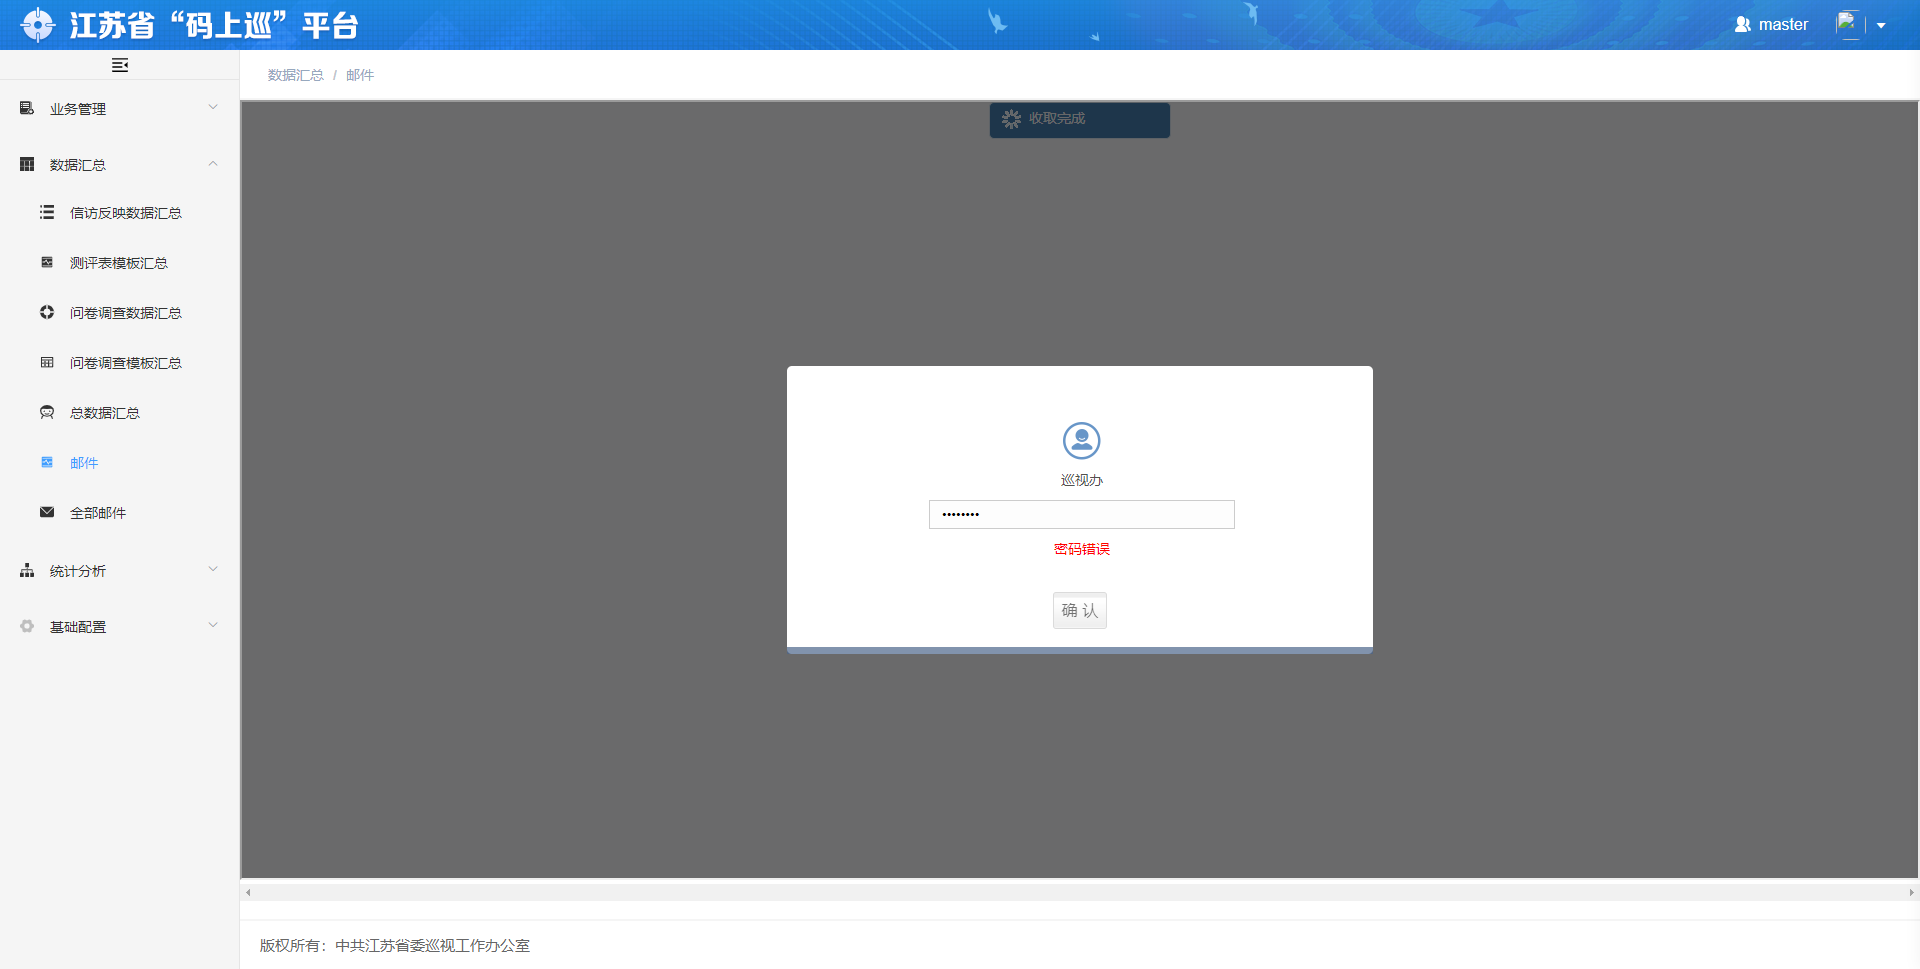
Task: Click the 业务管理 menu label
Action: [78, 109]
